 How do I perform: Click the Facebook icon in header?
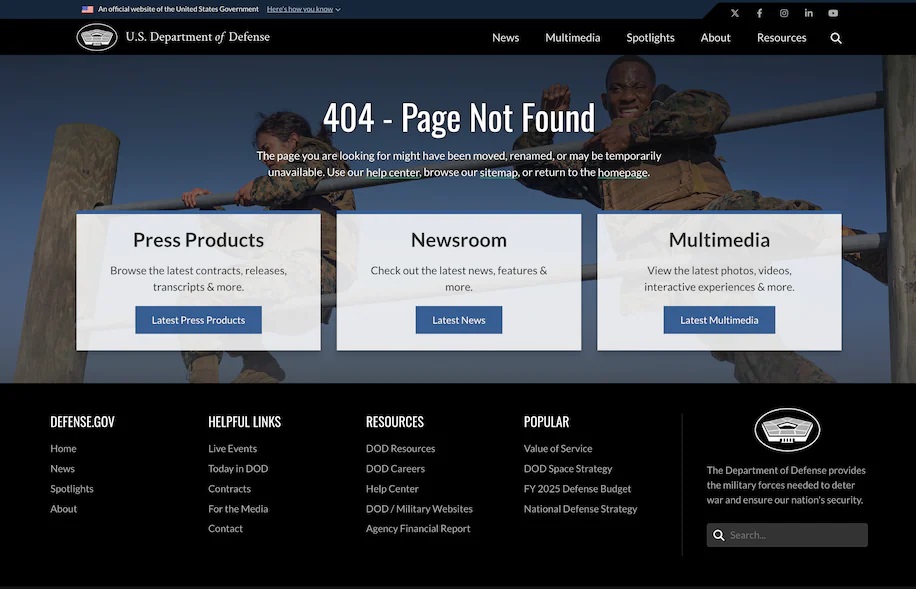tap(759, 13)
